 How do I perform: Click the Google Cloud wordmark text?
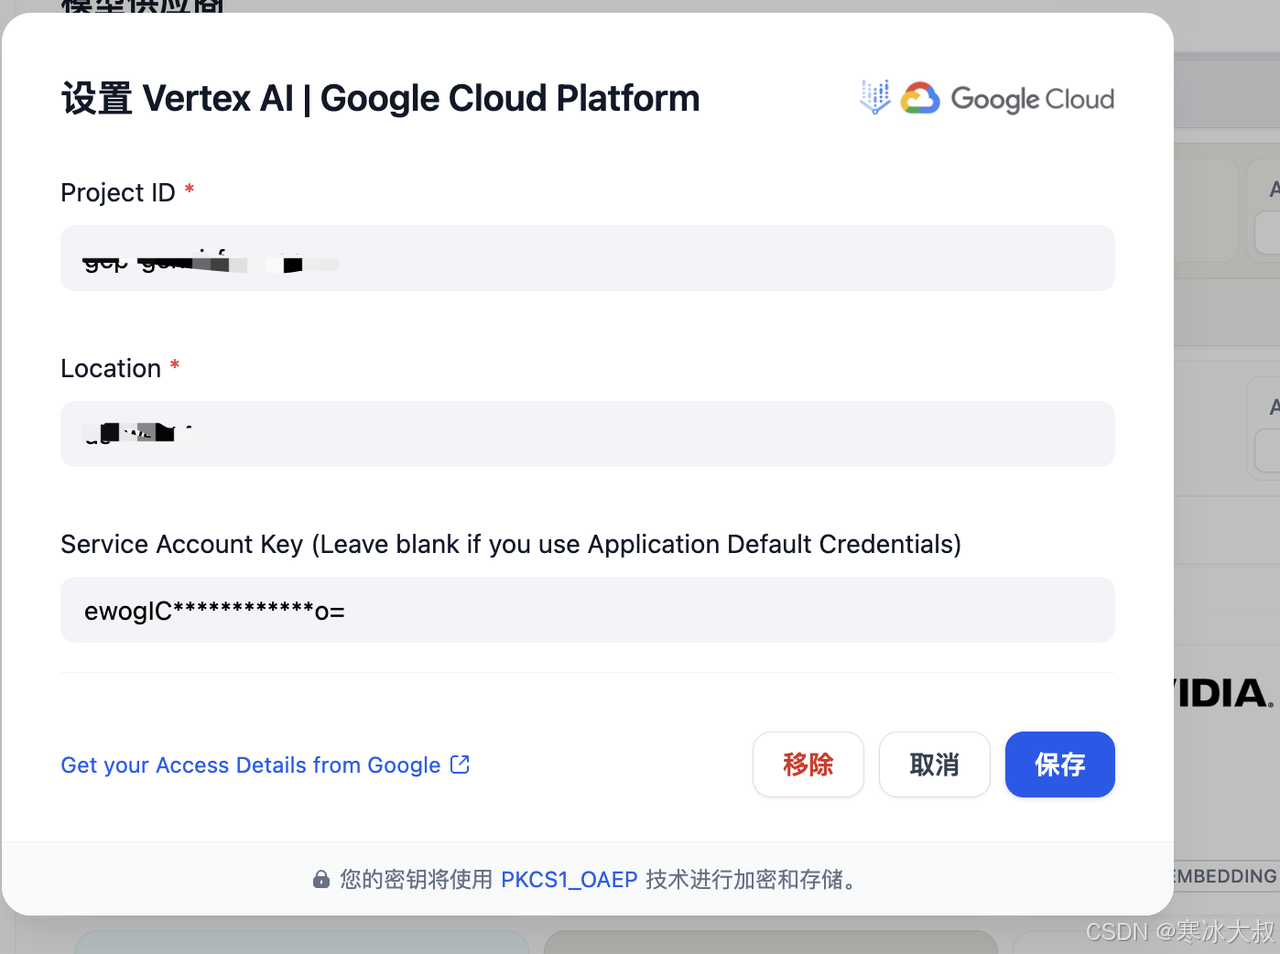(x=1032, y=99)
